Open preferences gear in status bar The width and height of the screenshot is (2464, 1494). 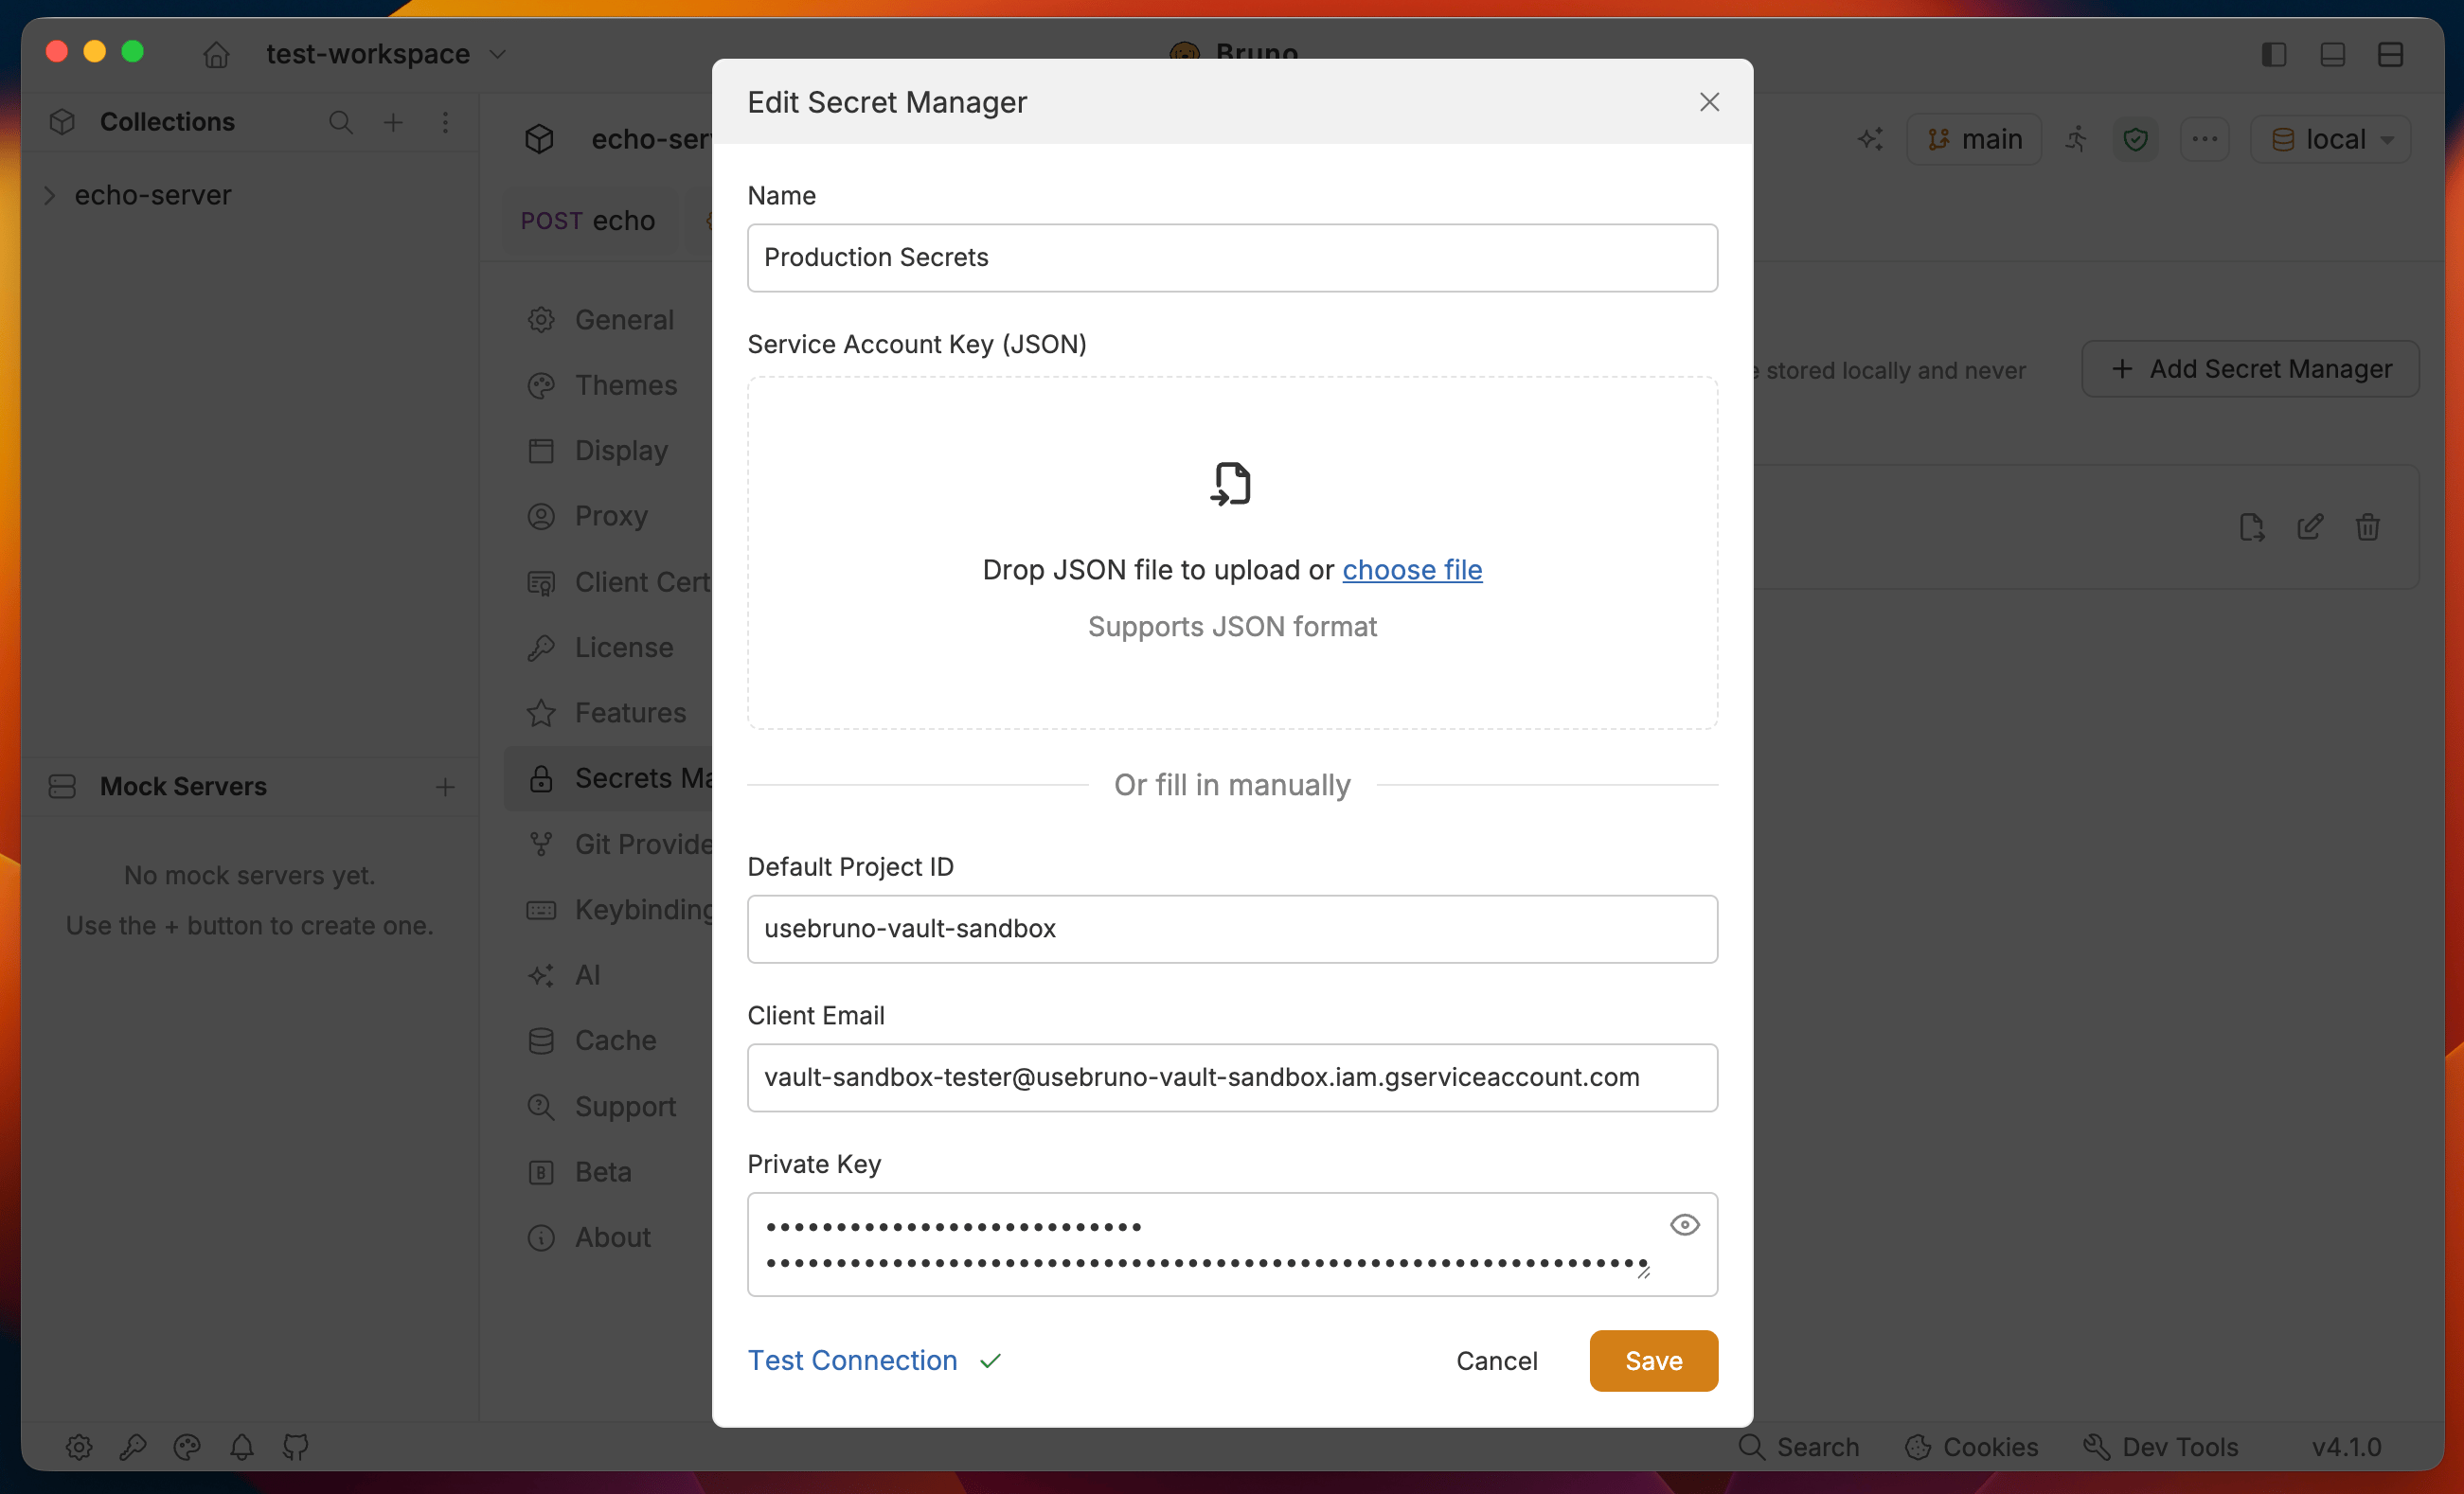(79, 1447)
